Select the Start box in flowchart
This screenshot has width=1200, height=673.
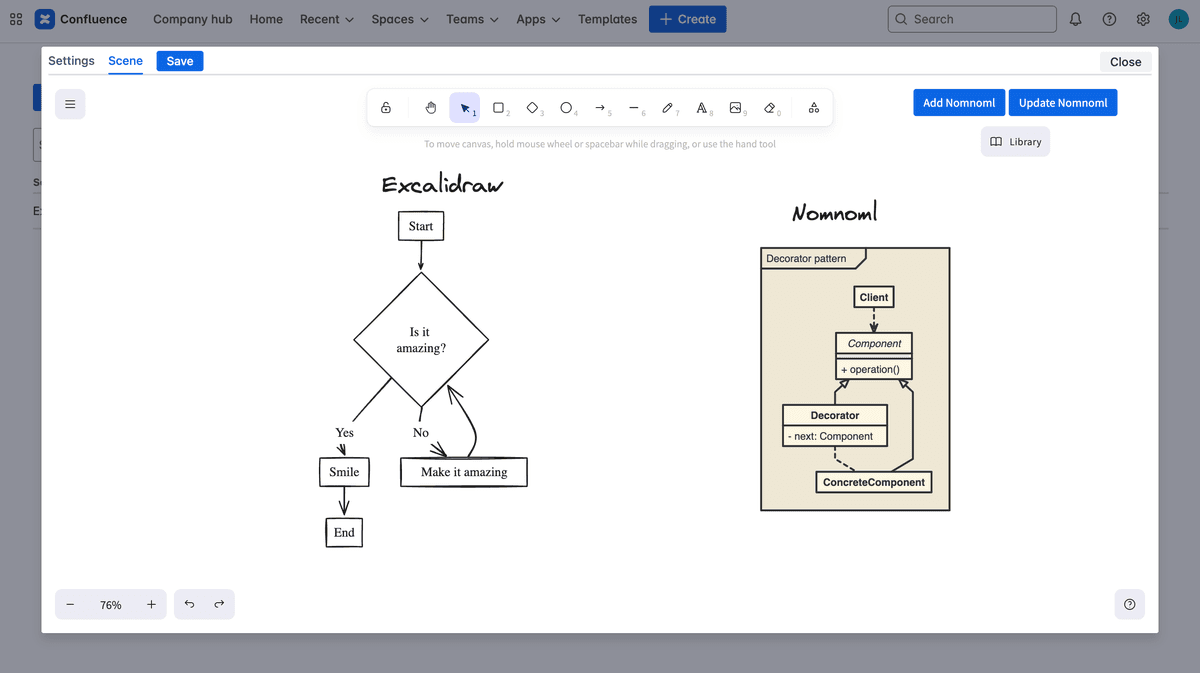(421, 226)
